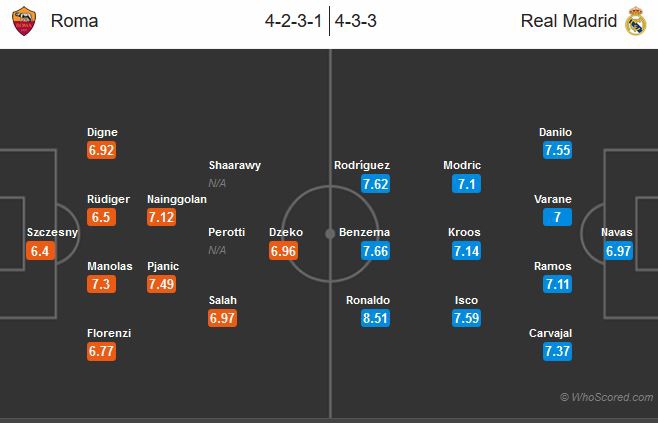Select Benzema's 7.66 rating badge
Screen dimensions: 658x423
coord(376,251)
